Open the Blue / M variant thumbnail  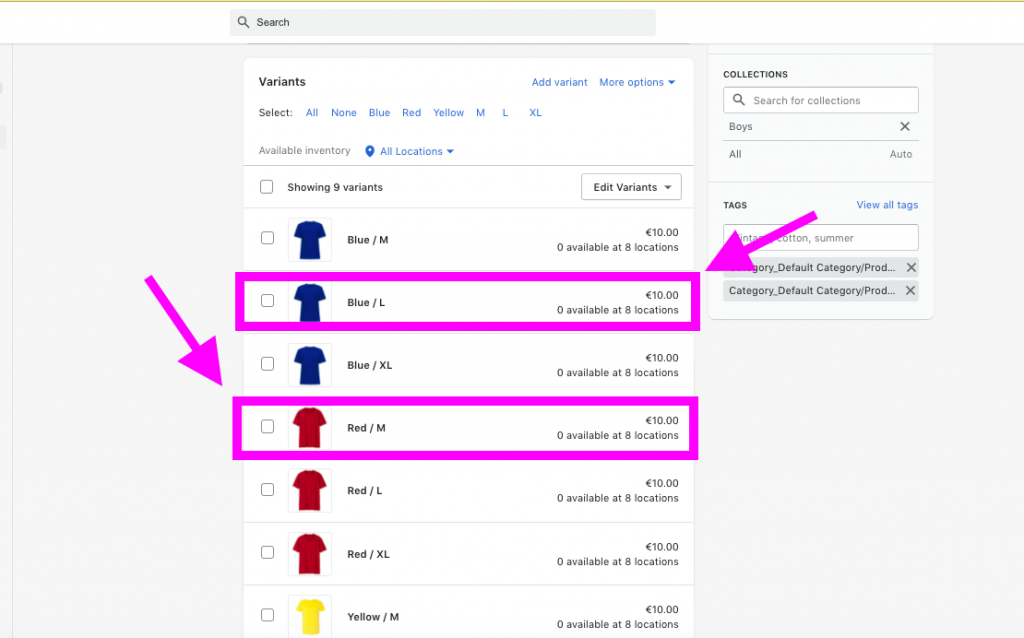[309, 239]
